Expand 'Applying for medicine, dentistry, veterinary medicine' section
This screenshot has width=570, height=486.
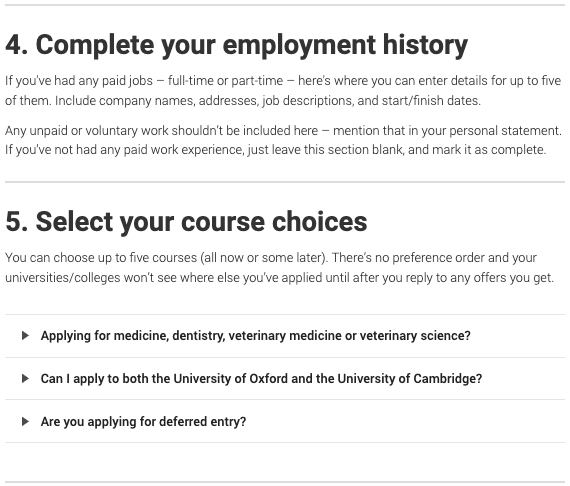[x=285, y=336]
